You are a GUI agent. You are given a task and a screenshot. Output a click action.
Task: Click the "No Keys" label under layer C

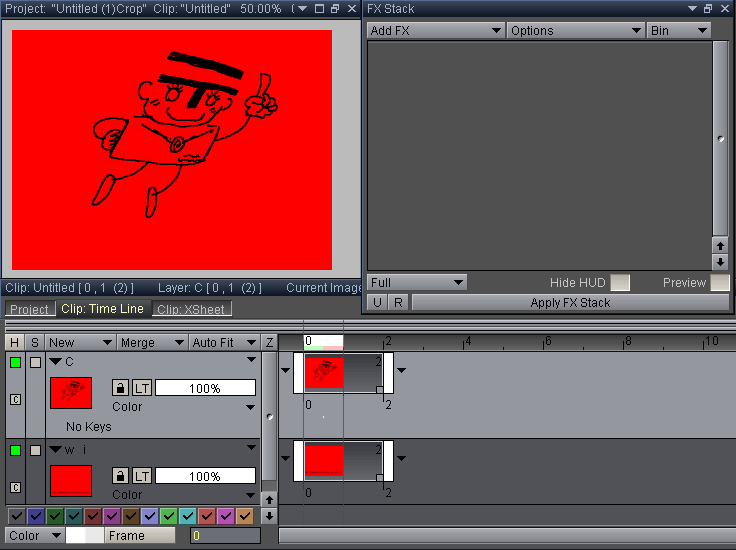point(89,427)
